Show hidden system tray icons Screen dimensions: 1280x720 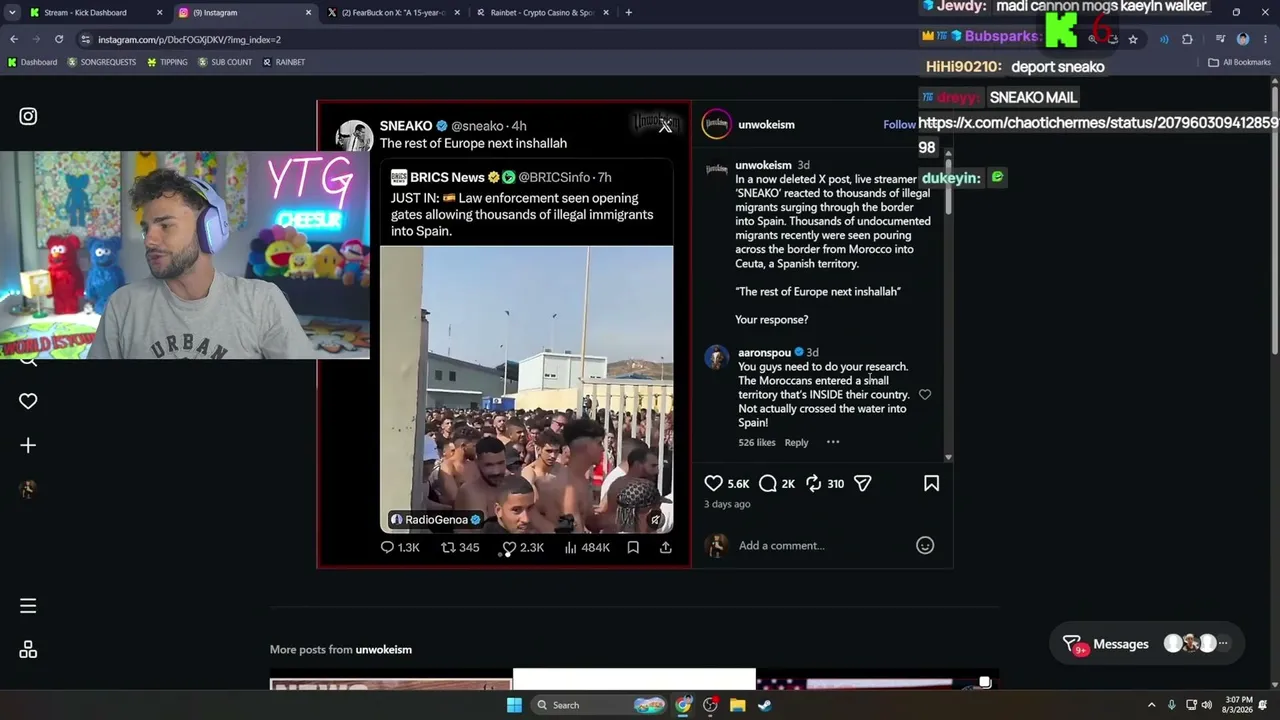tap(1151, 705)
